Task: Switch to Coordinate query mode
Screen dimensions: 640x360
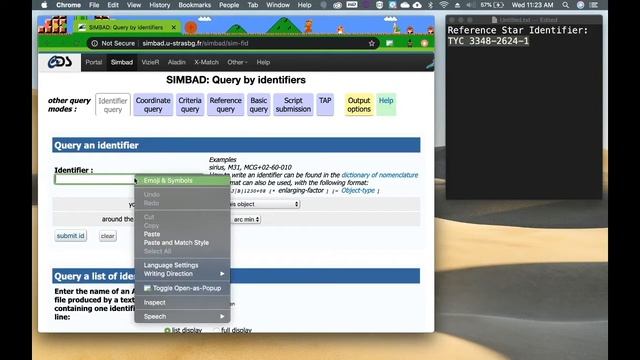Action: [x=153, y=104]
